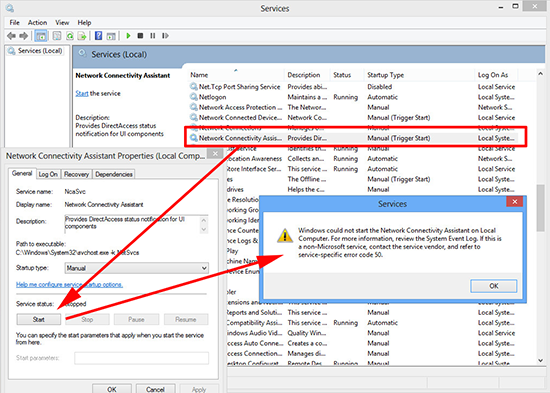Click the gear icon of the Network Connected Device row
The image size is (550, 393).
(x=194, y=117)
